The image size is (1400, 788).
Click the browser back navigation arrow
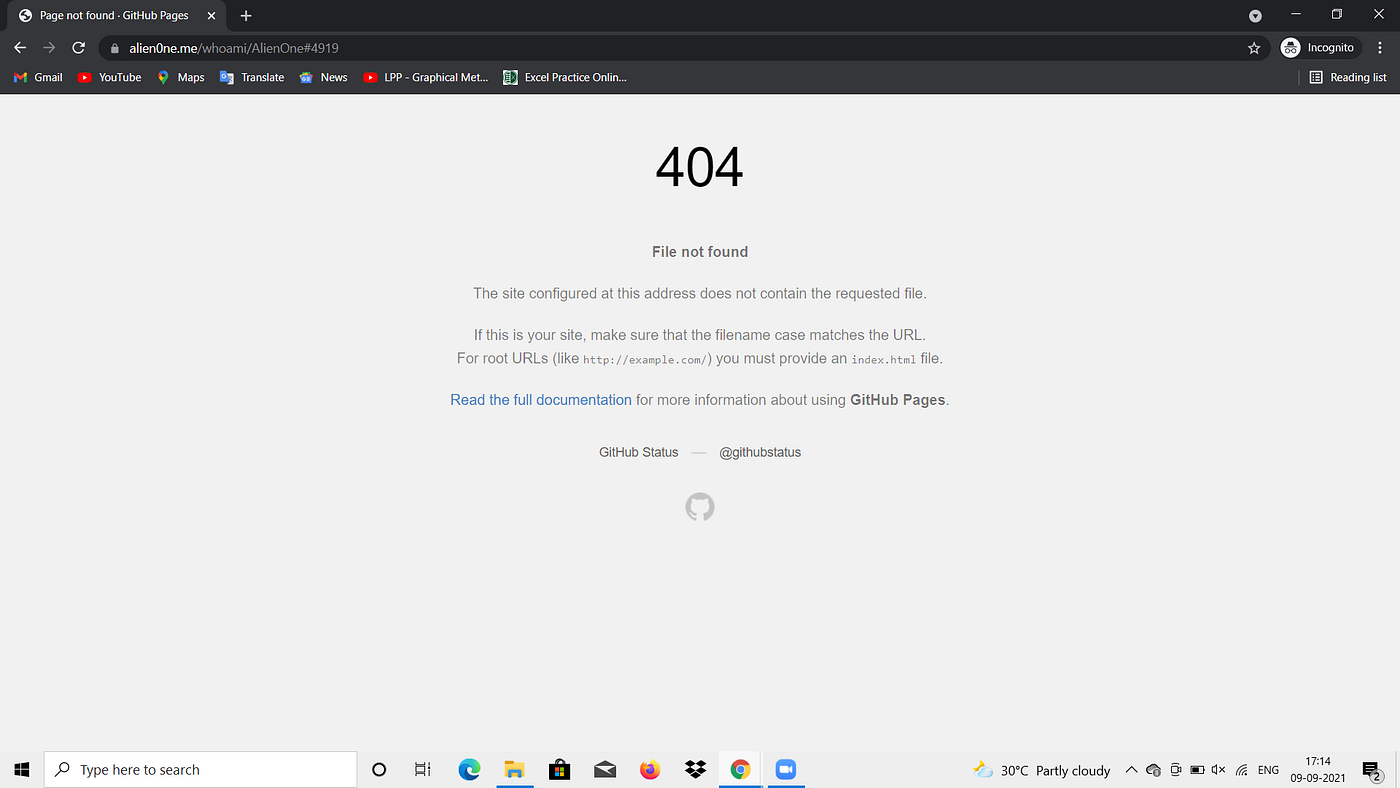click(20, 47)
